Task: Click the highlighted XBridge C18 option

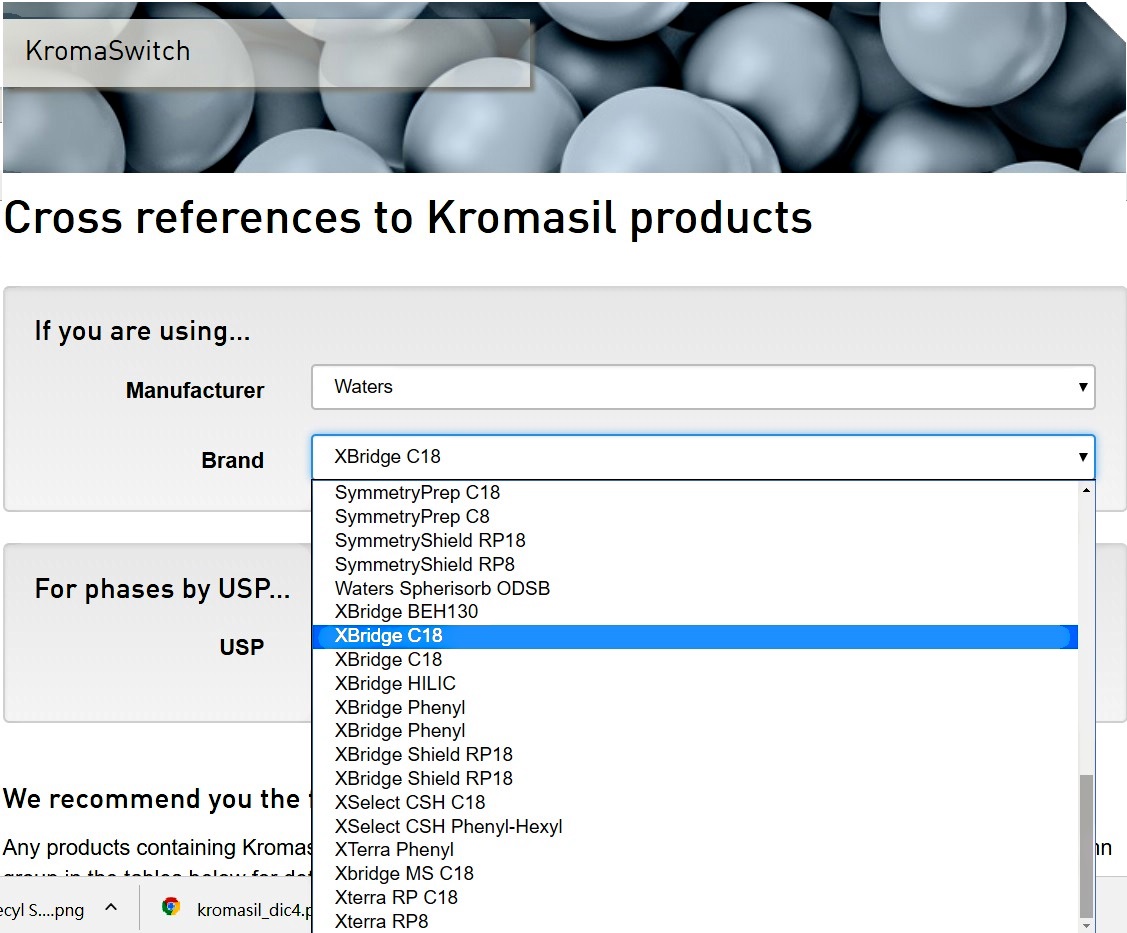Action: pos(695,636)
